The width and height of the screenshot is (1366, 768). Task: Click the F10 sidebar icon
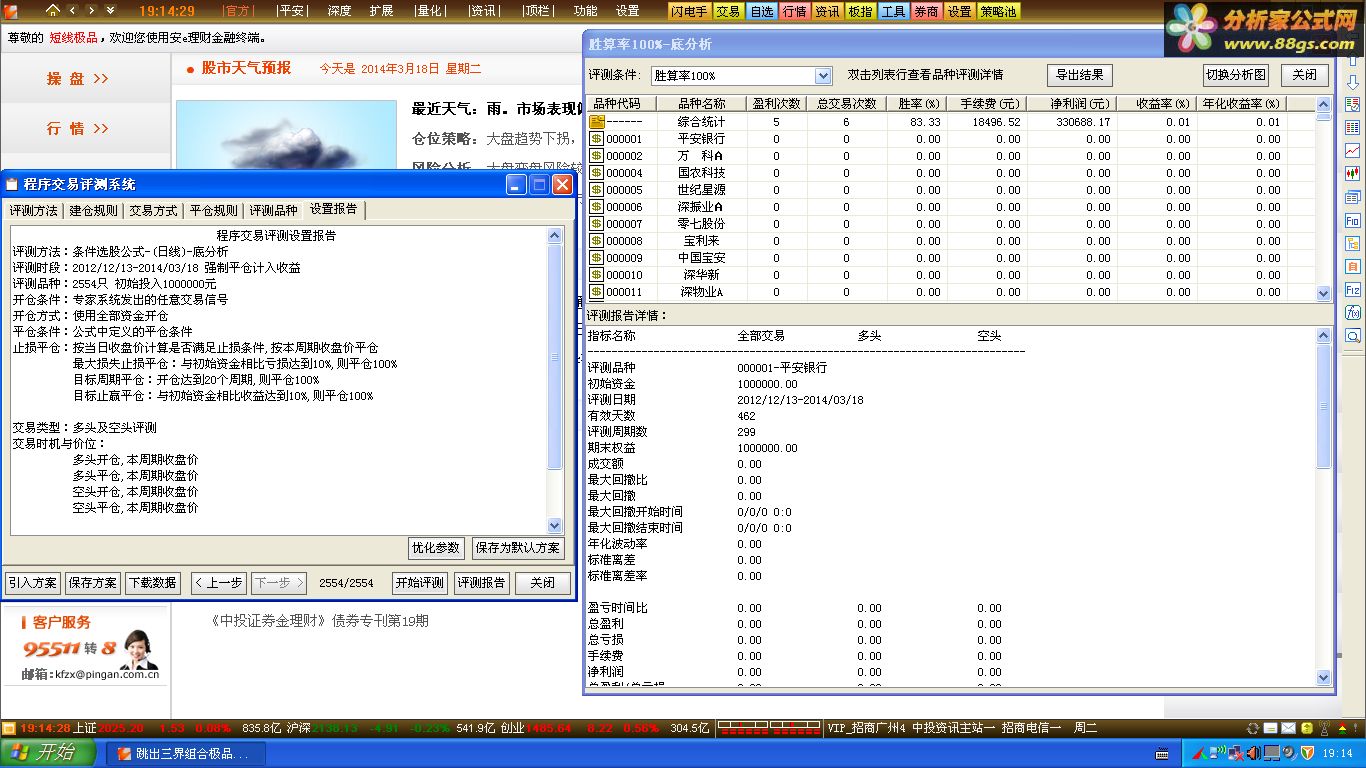point(1353,220)
